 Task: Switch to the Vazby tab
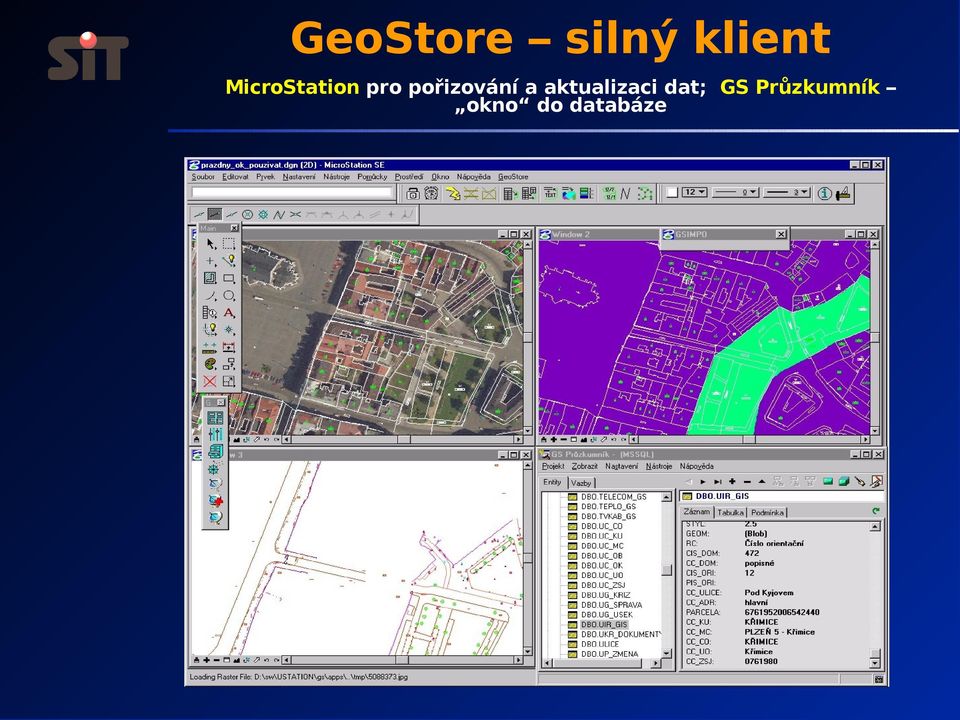[x=581, y=483]
